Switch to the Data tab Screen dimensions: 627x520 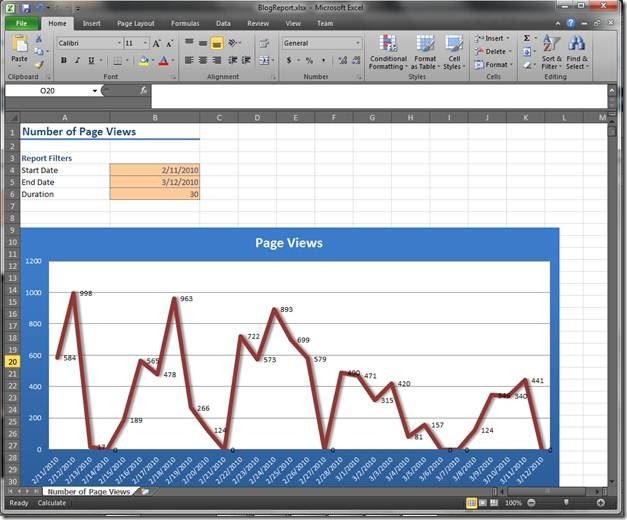(223, 24)
